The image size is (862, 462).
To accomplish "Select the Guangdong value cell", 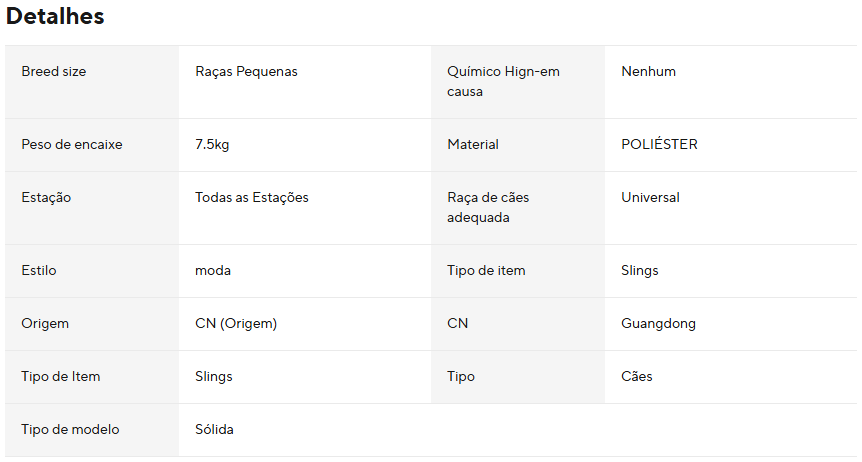I will [x=731, y=324].
